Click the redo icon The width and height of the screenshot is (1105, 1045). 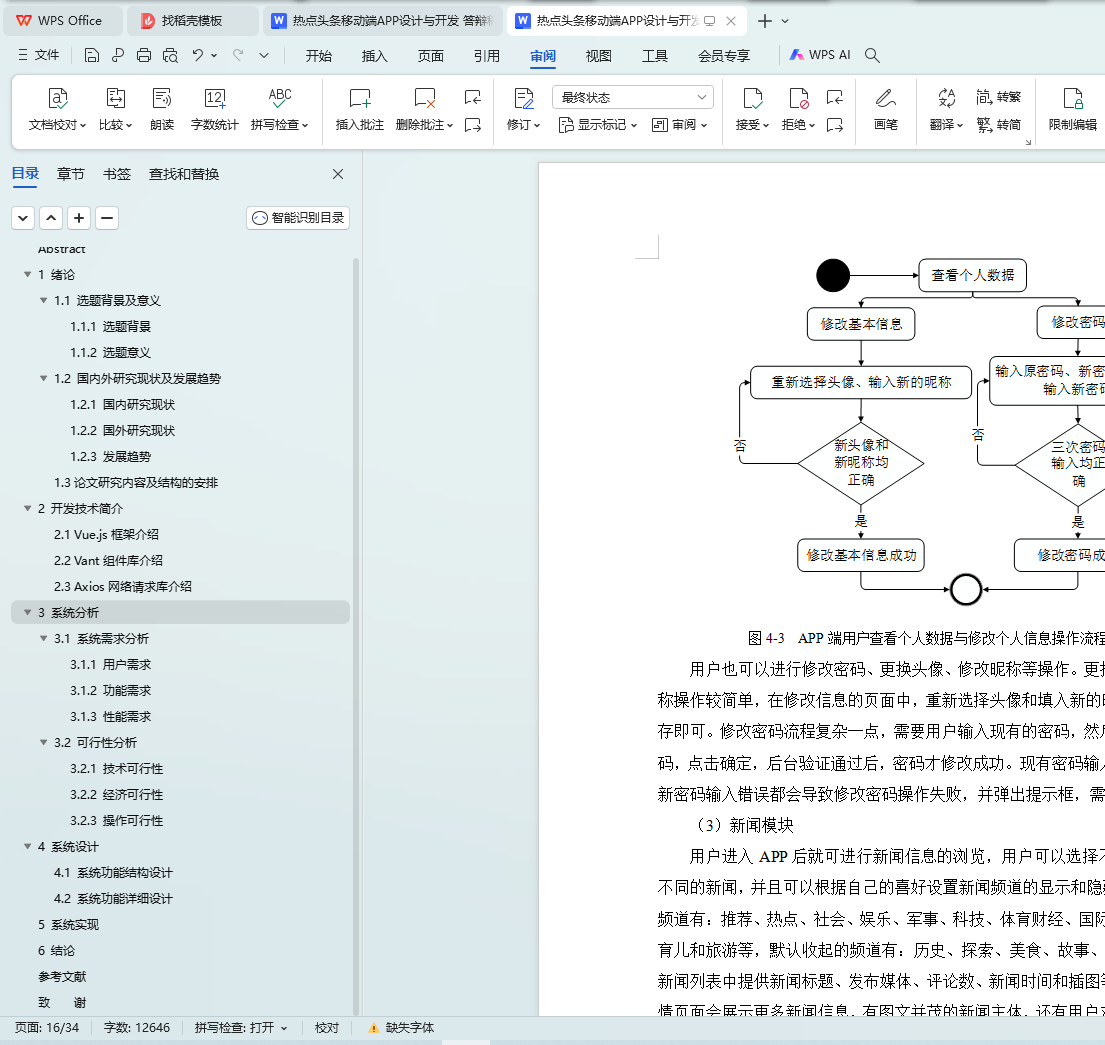(x=239, y=55)
